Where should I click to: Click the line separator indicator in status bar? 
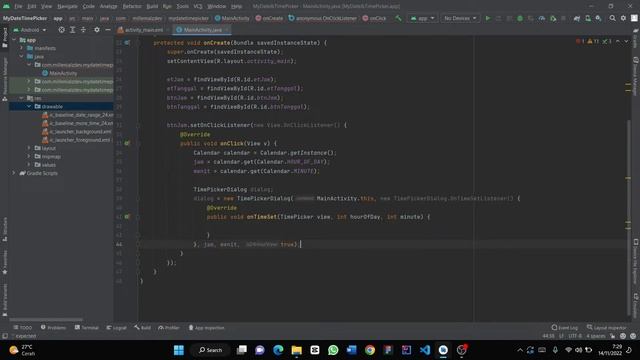pos(561,336)
